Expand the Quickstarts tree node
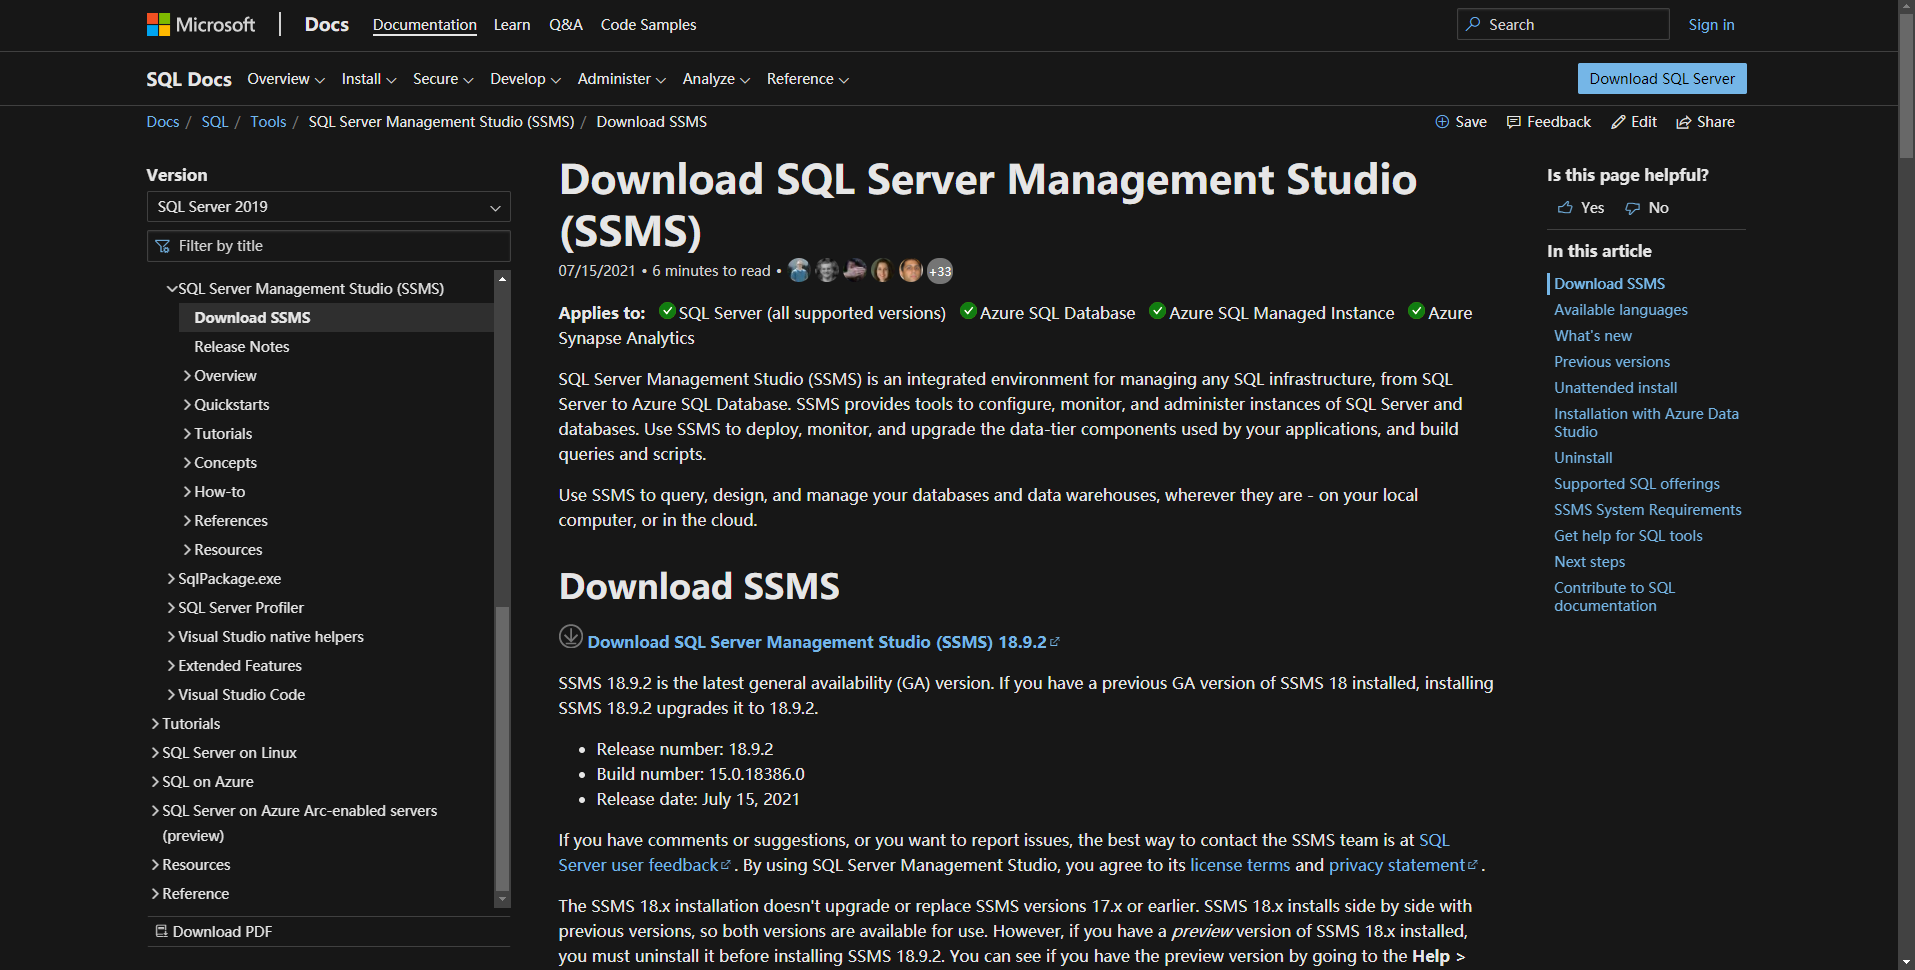1915x970 pixels. coord(187,405)
